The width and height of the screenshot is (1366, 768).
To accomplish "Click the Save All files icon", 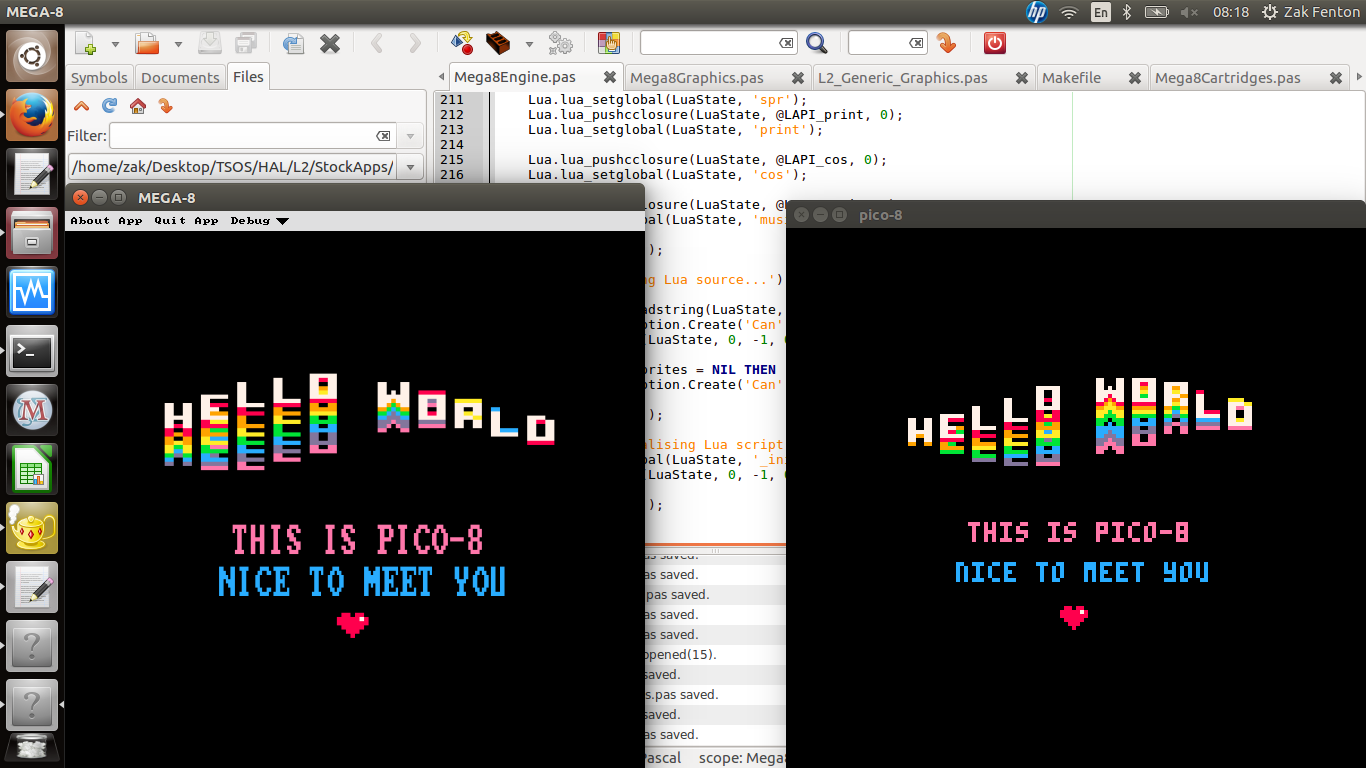I will (x=246, y=43).
